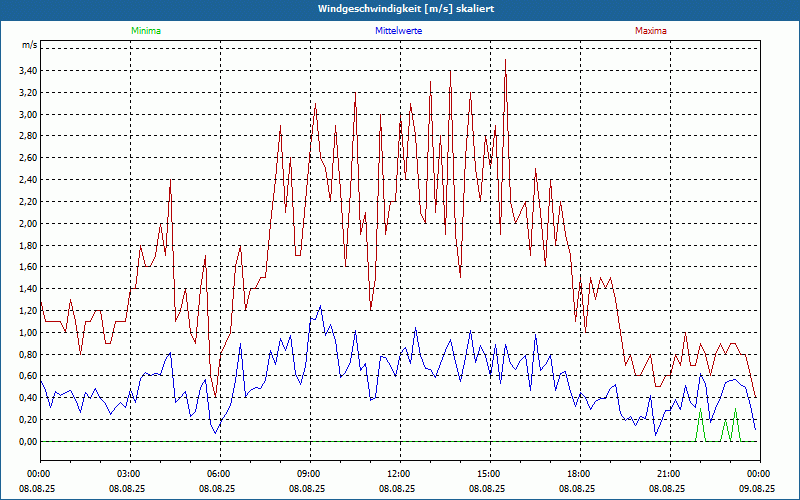Click the 09.08.25 date label
This screenshot has height=500, width=800.
coord(757,488)
